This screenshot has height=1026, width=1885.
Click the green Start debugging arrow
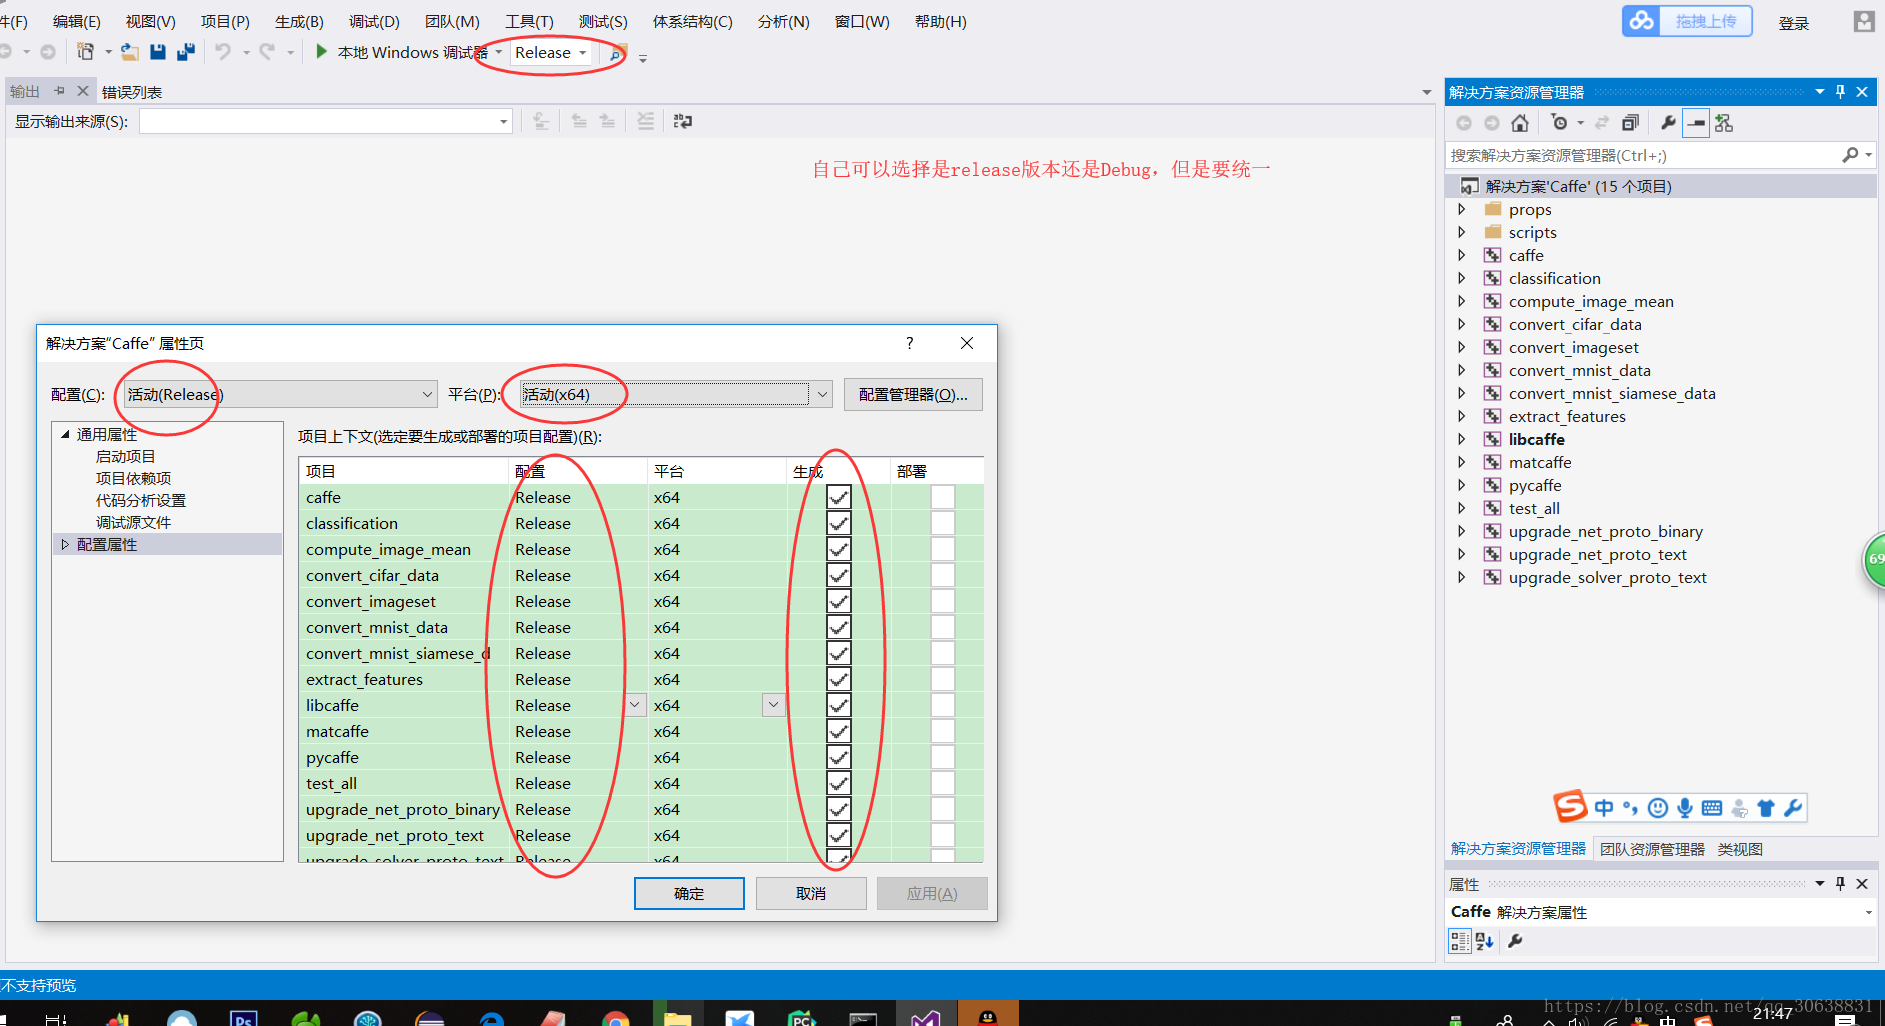[x=321, y=51]
